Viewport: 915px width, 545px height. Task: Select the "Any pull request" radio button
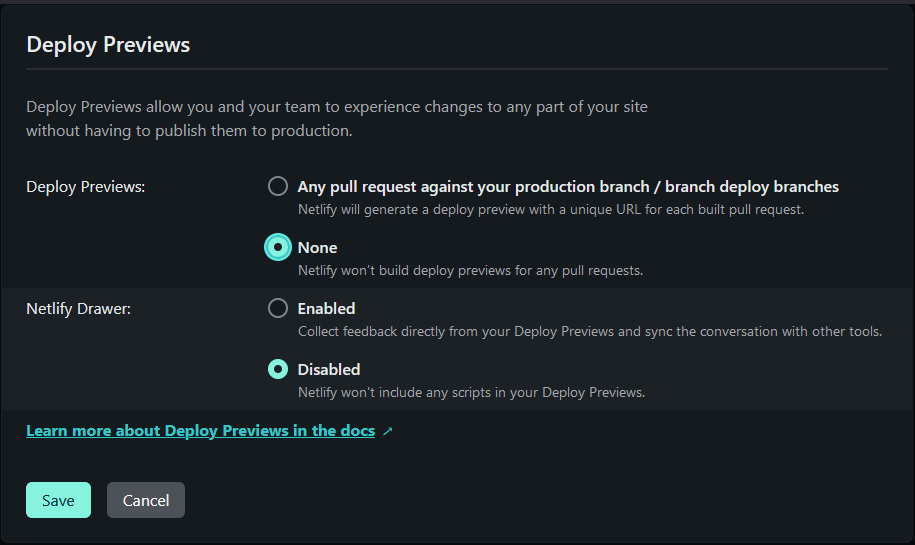278,187
